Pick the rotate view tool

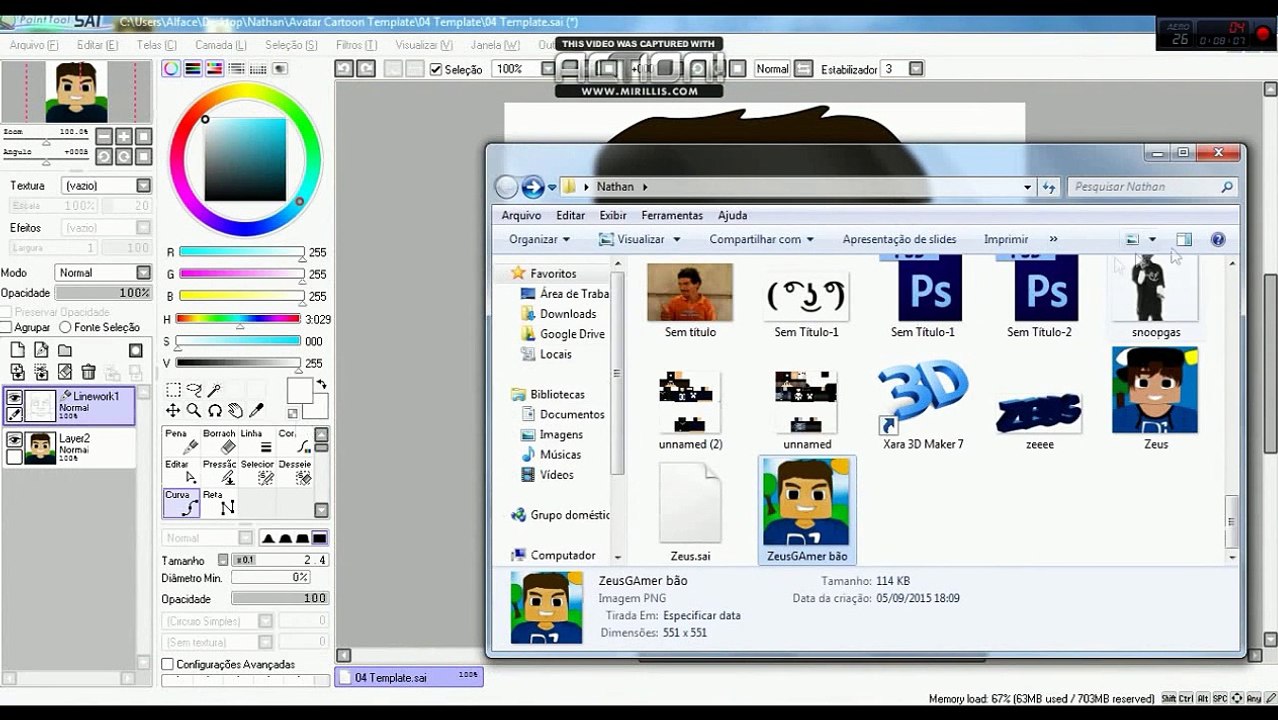(214, 411)
